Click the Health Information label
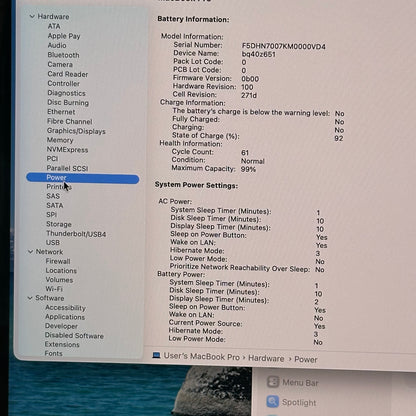The width and height of the screenshot is (416, 416). click(191, 144)
